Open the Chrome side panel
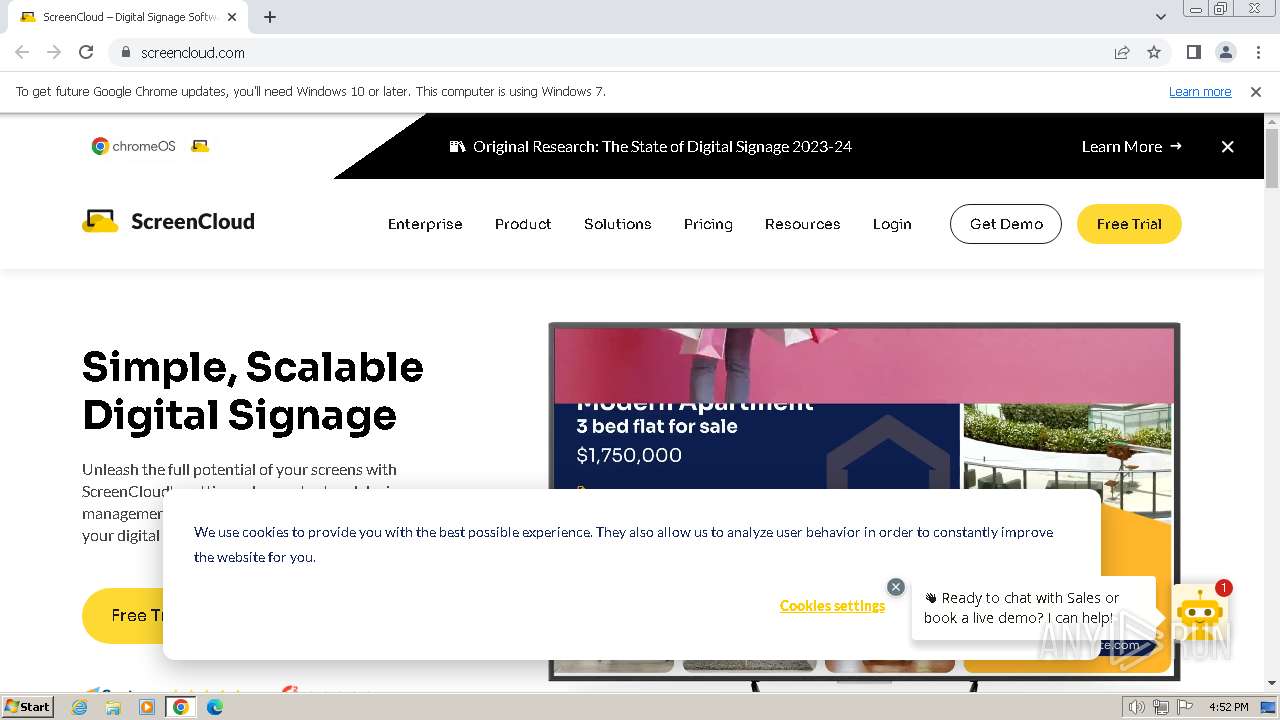The height and width of the screenshot is (720, 1280). tap(1193, 52)
